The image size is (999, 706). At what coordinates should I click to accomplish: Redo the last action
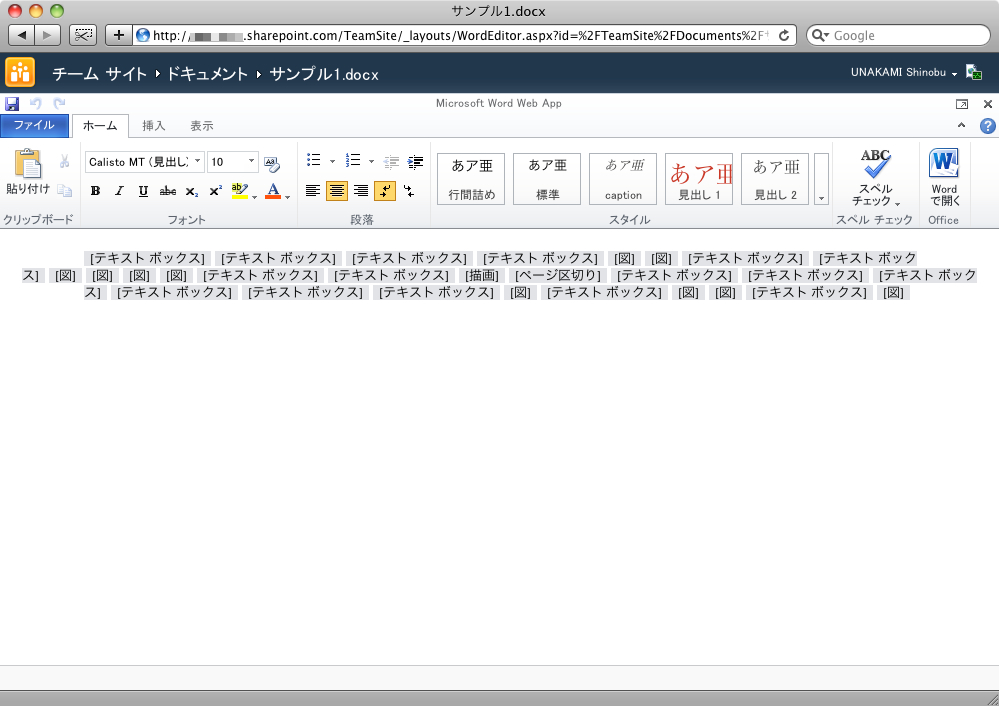click(x=59, y=103)
